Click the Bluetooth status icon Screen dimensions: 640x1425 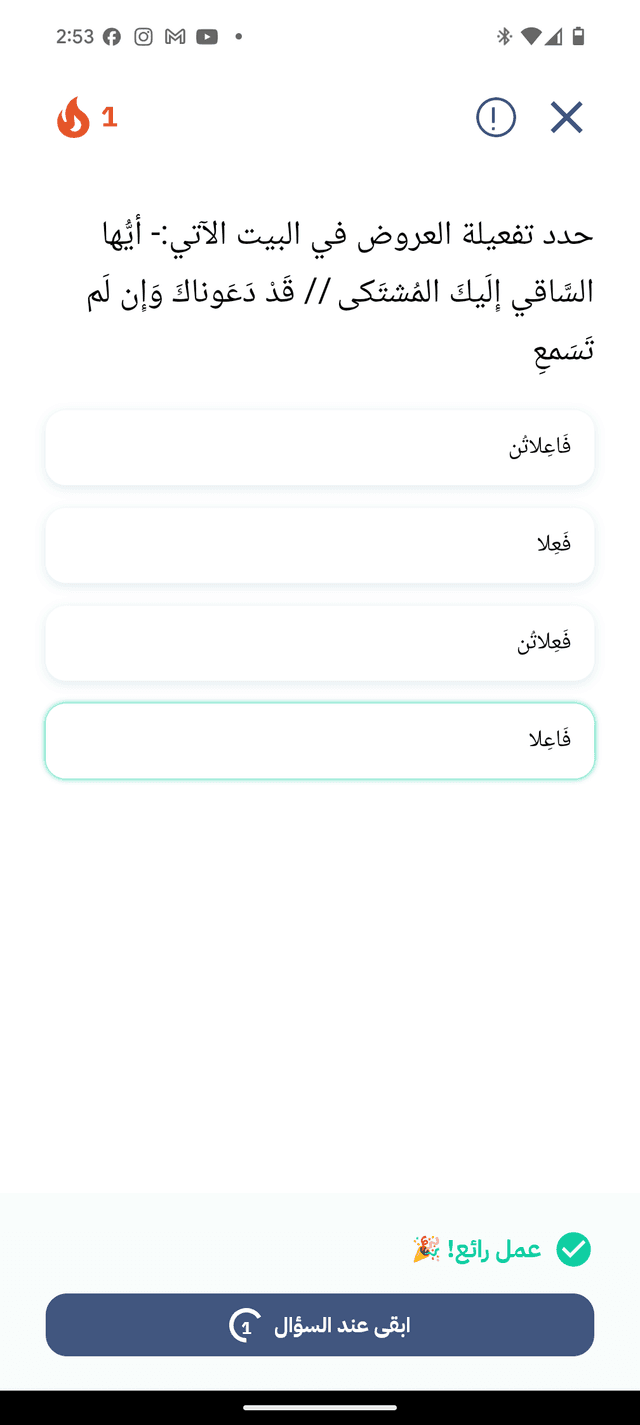click(x=504, y=36)
